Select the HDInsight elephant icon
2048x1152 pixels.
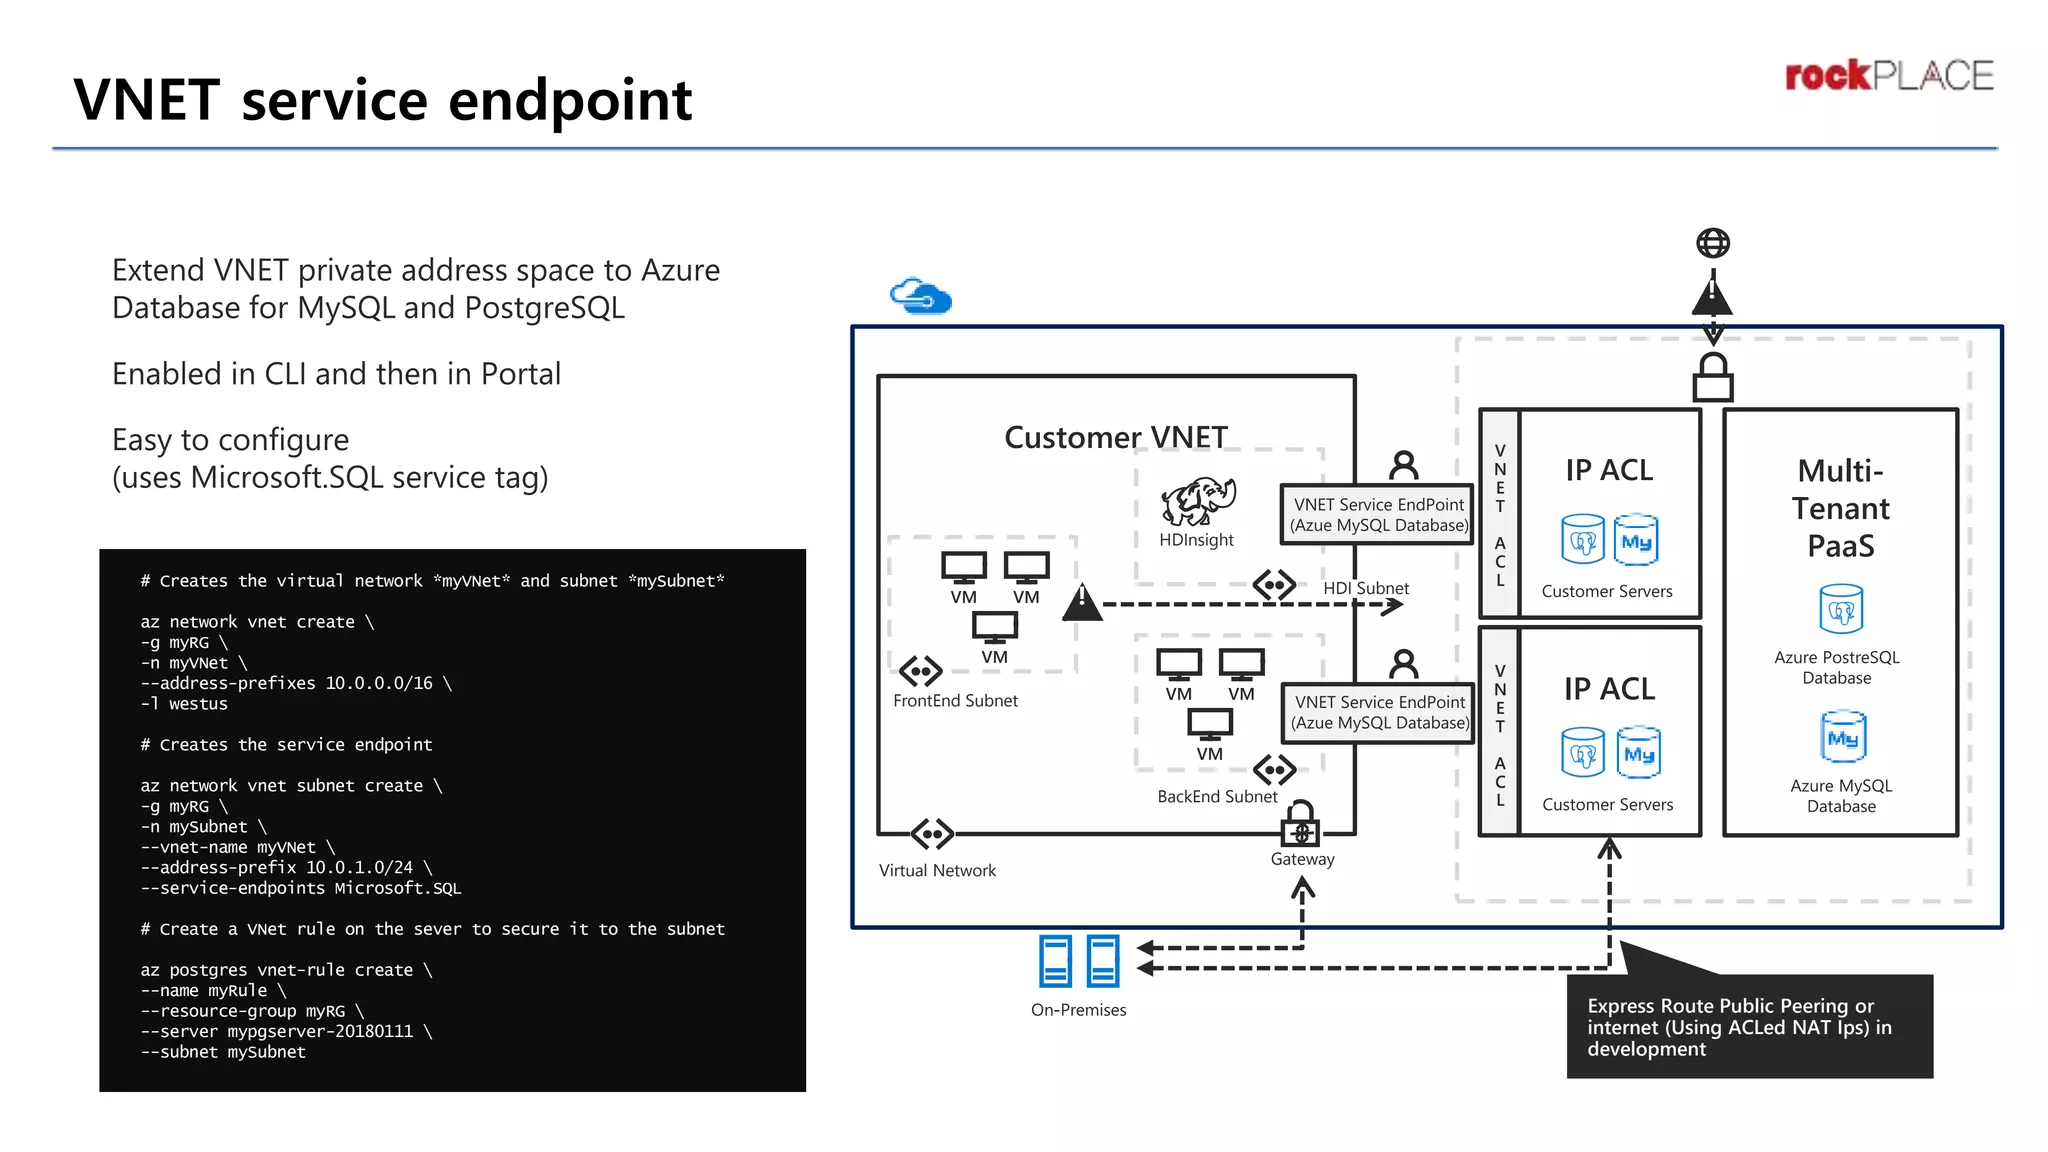pyautogui.click(x=1198, y=501)
